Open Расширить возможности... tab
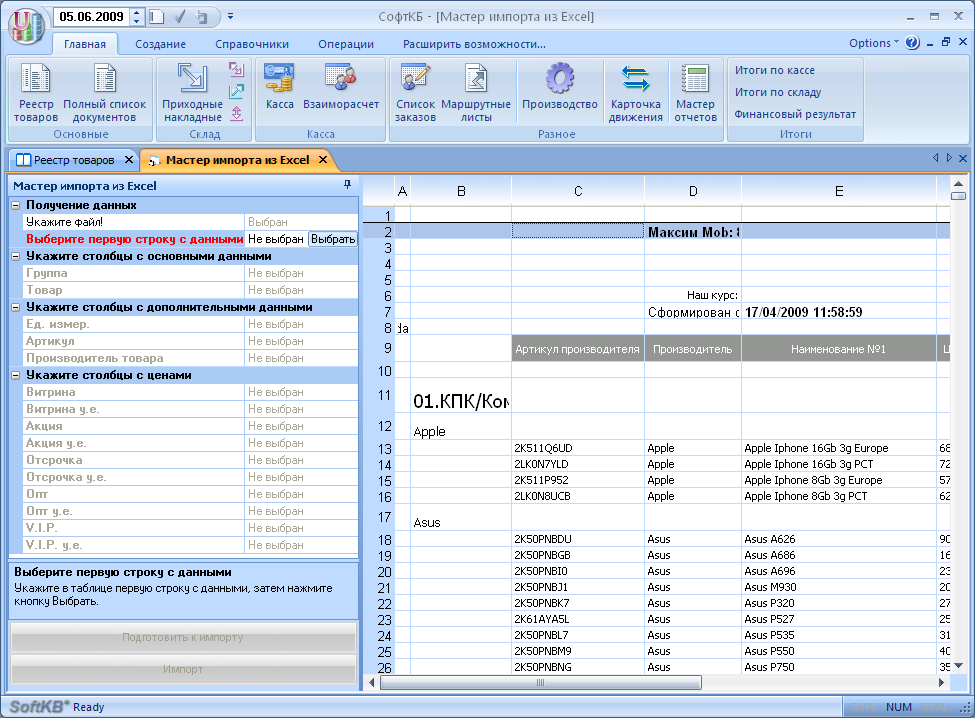Image resolution: width=975 pixels, height=718 pixels. (x=474, y=44)
